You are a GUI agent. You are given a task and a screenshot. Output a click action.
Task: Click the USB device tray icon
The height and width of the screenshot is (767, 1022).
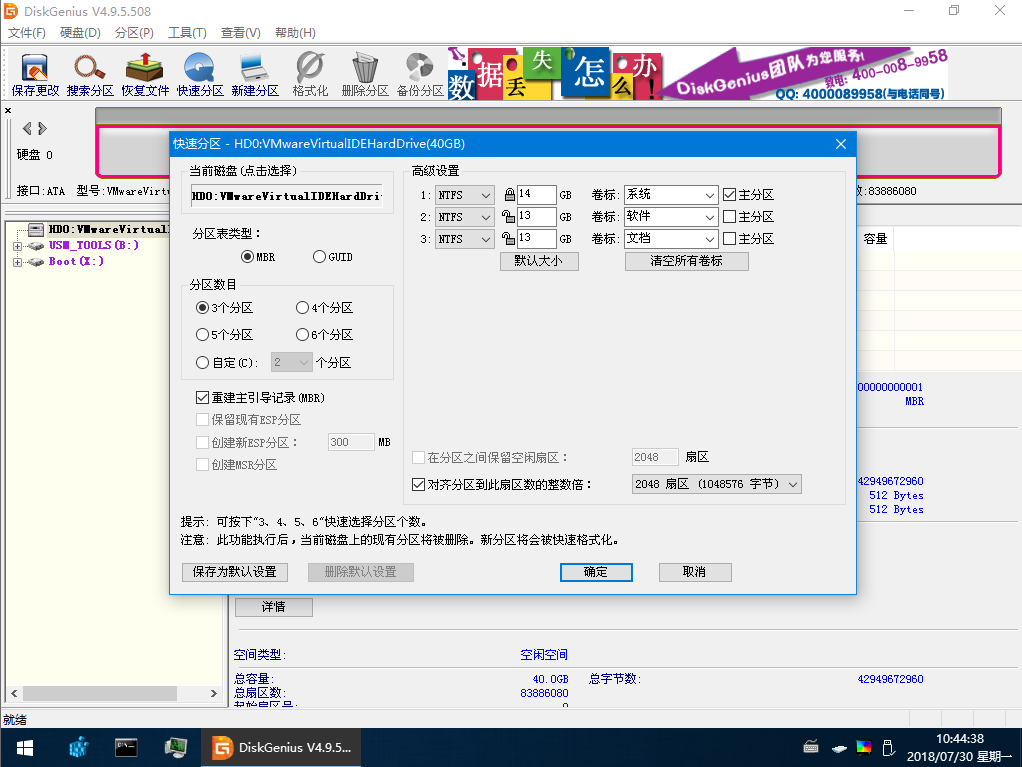coord(888,747)
